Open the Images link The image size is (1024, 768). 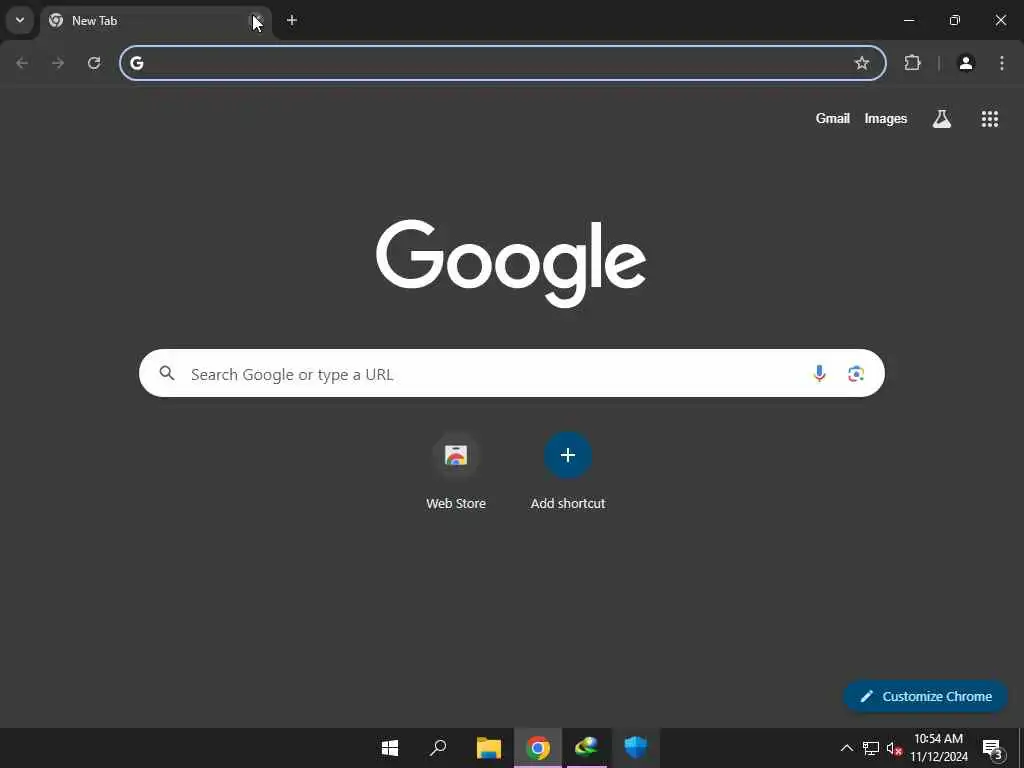[886, 118]
